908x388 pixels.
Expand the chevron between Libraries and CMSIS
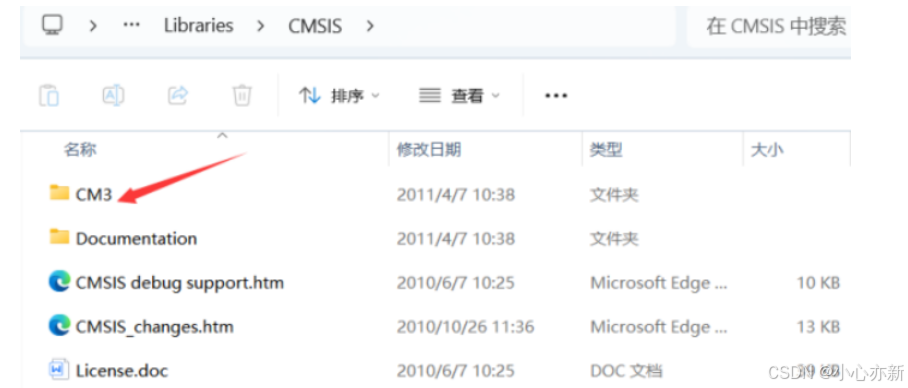261,26
